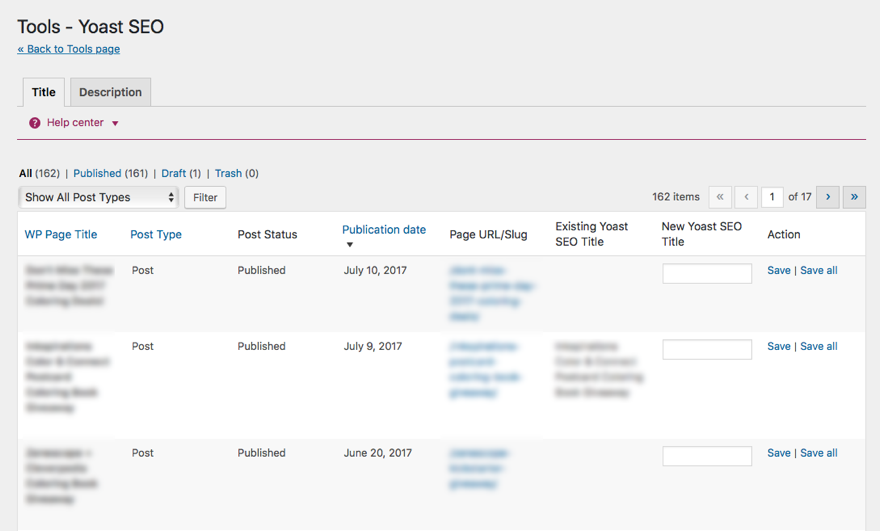
Task: Expand the Help center dropdown arrow
Action: point(115,124)
